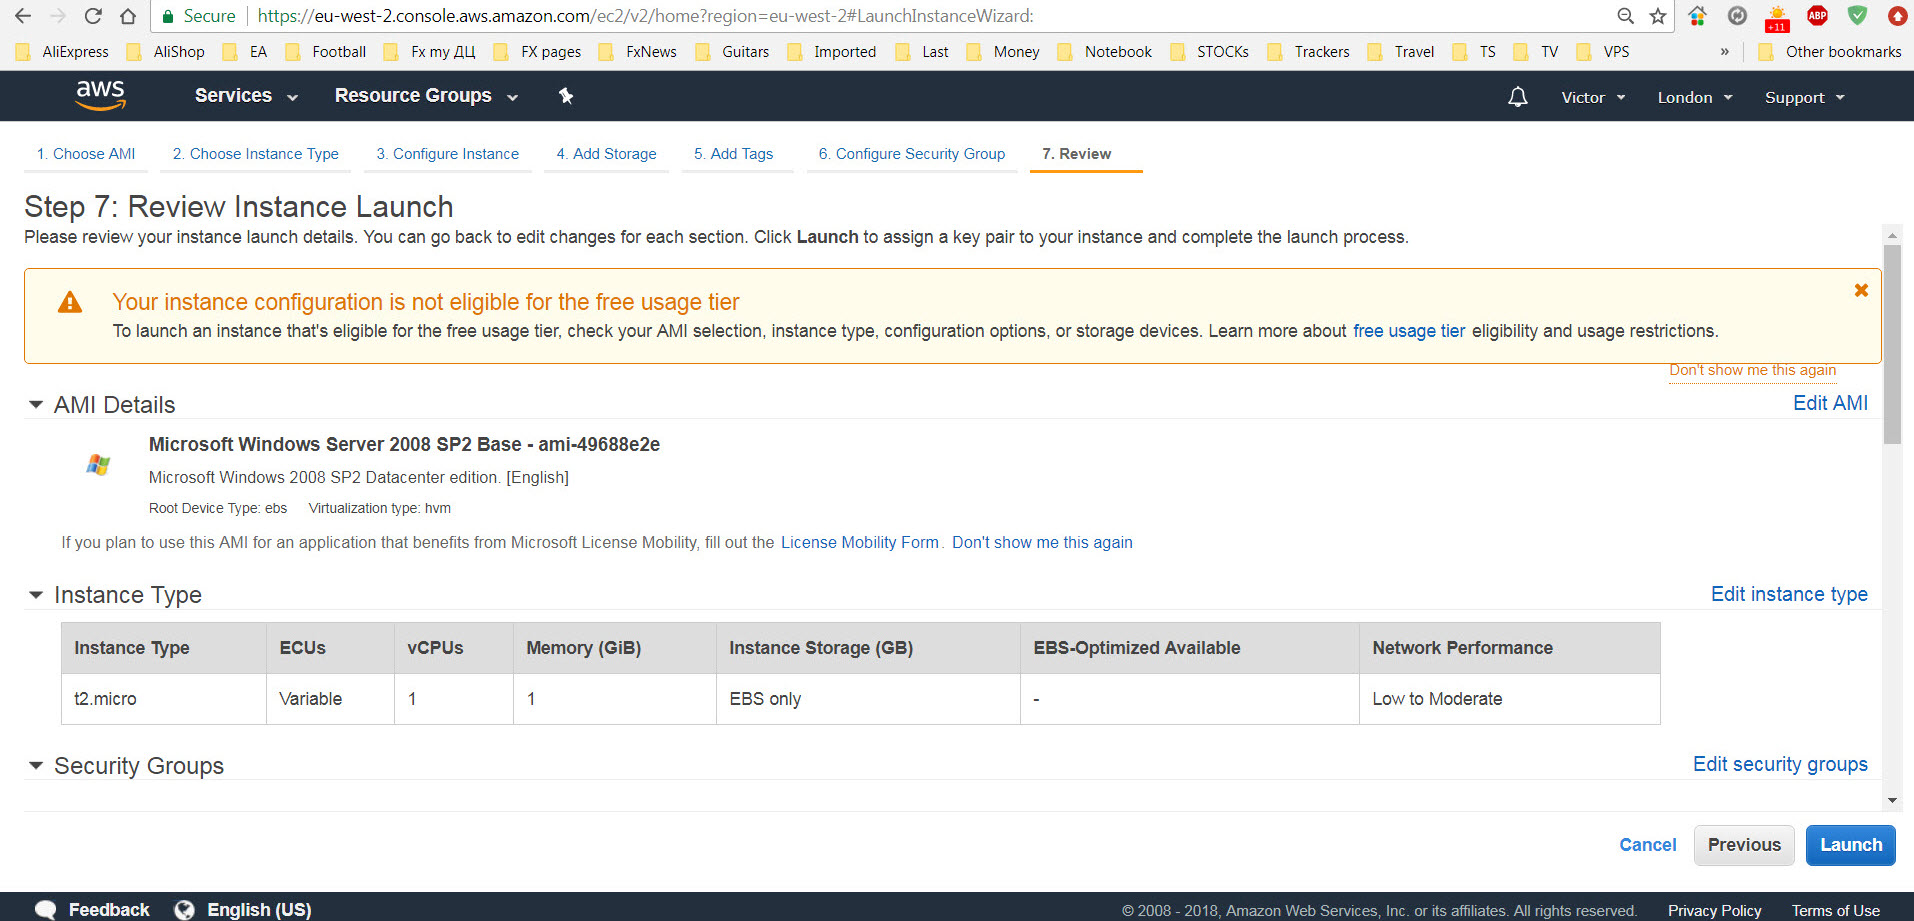Collapse the AMI Details section

pyautogui.click(x=36, y=405)
